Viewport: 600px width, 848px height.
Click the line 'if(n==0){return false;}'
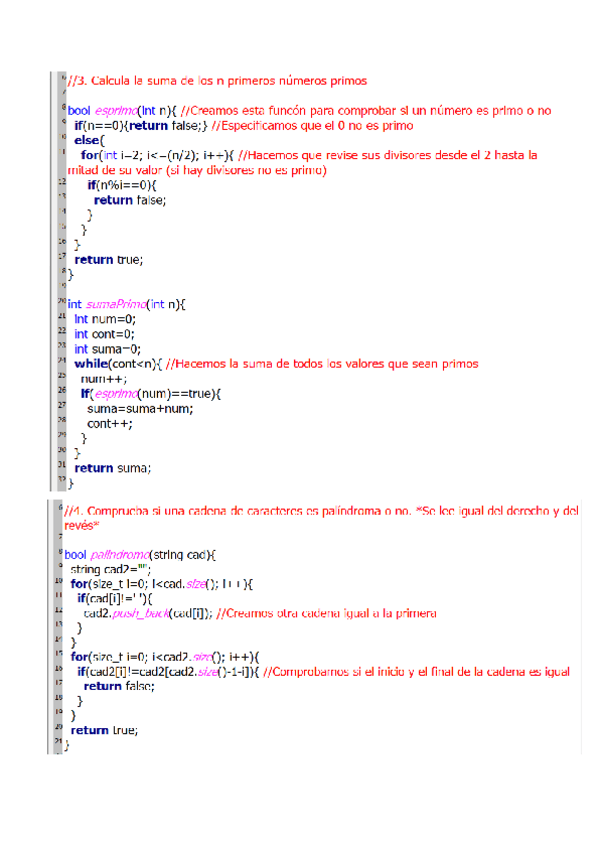141,126
